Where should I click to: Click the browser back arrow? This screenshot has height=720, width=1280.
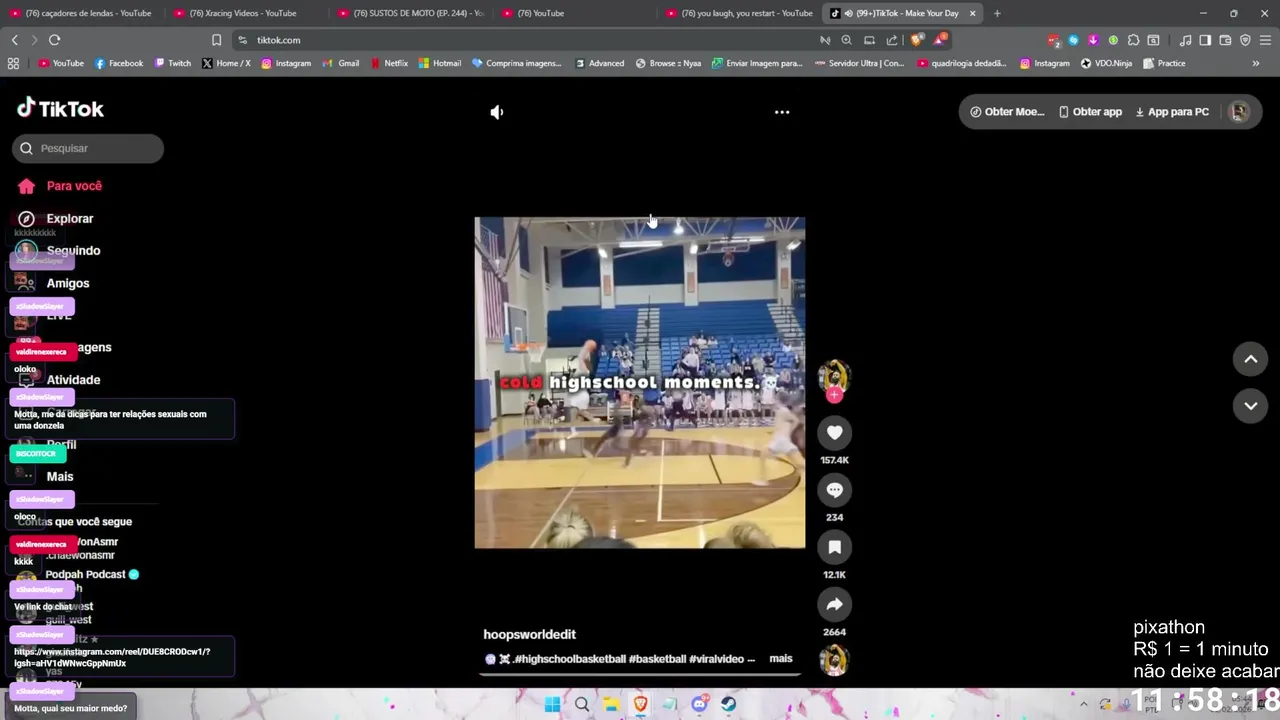(15, 40)
